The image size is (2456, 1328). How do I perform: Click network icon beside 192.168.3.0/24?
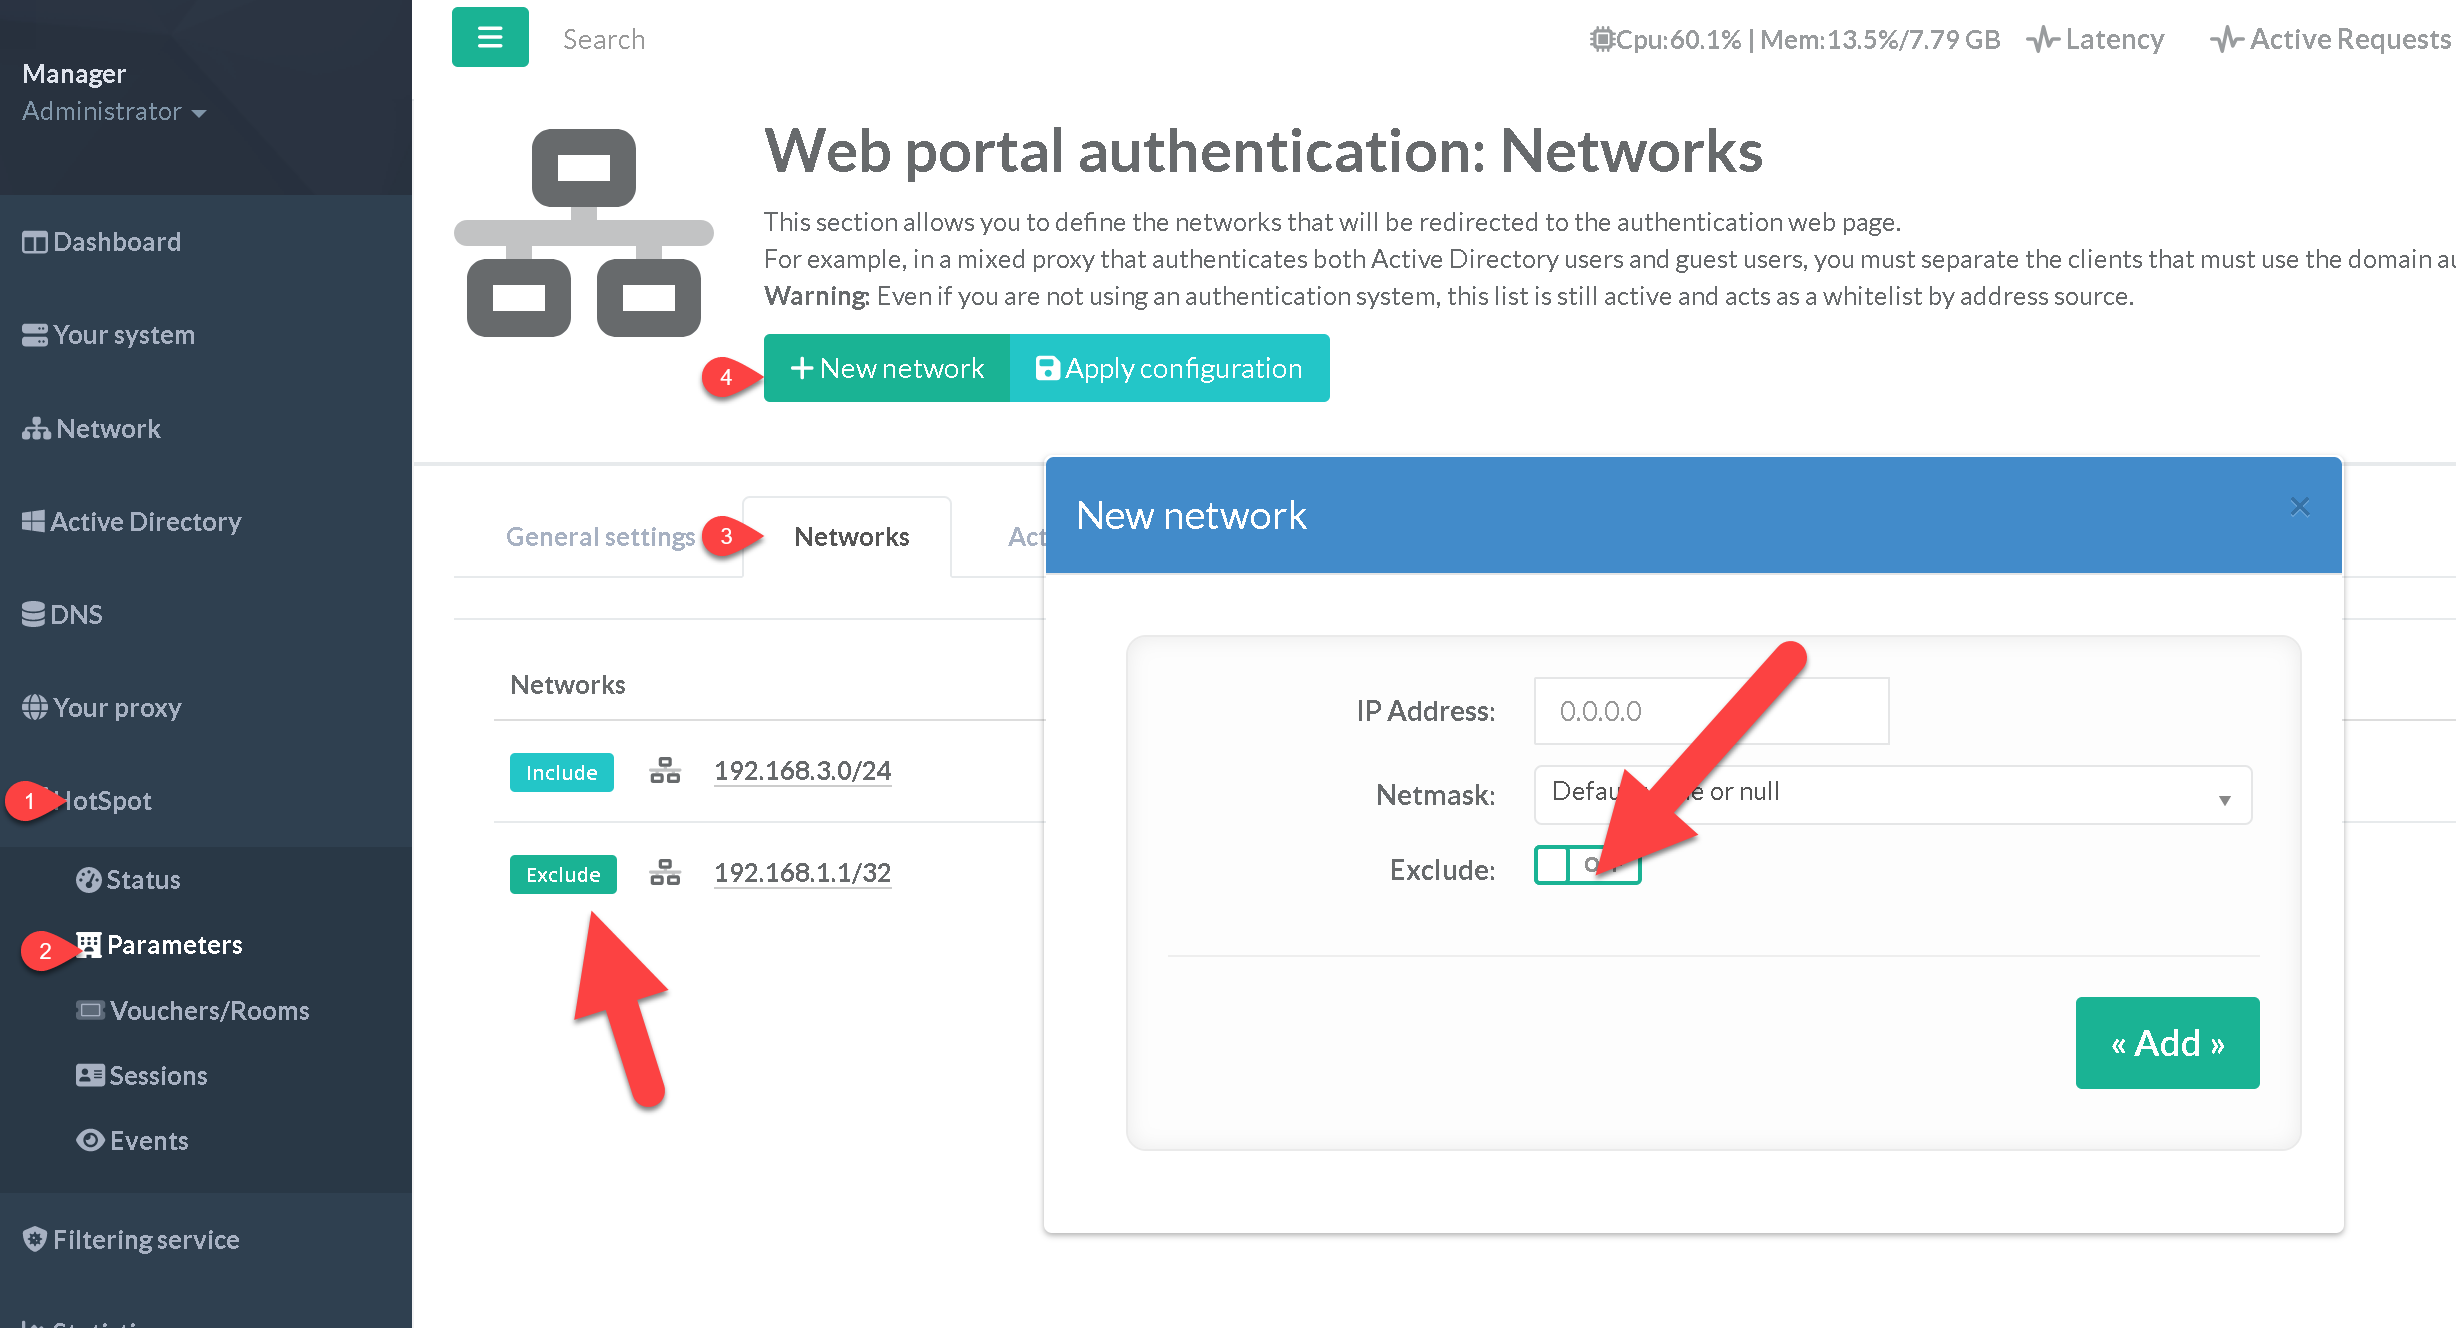(x=665, y=771)
